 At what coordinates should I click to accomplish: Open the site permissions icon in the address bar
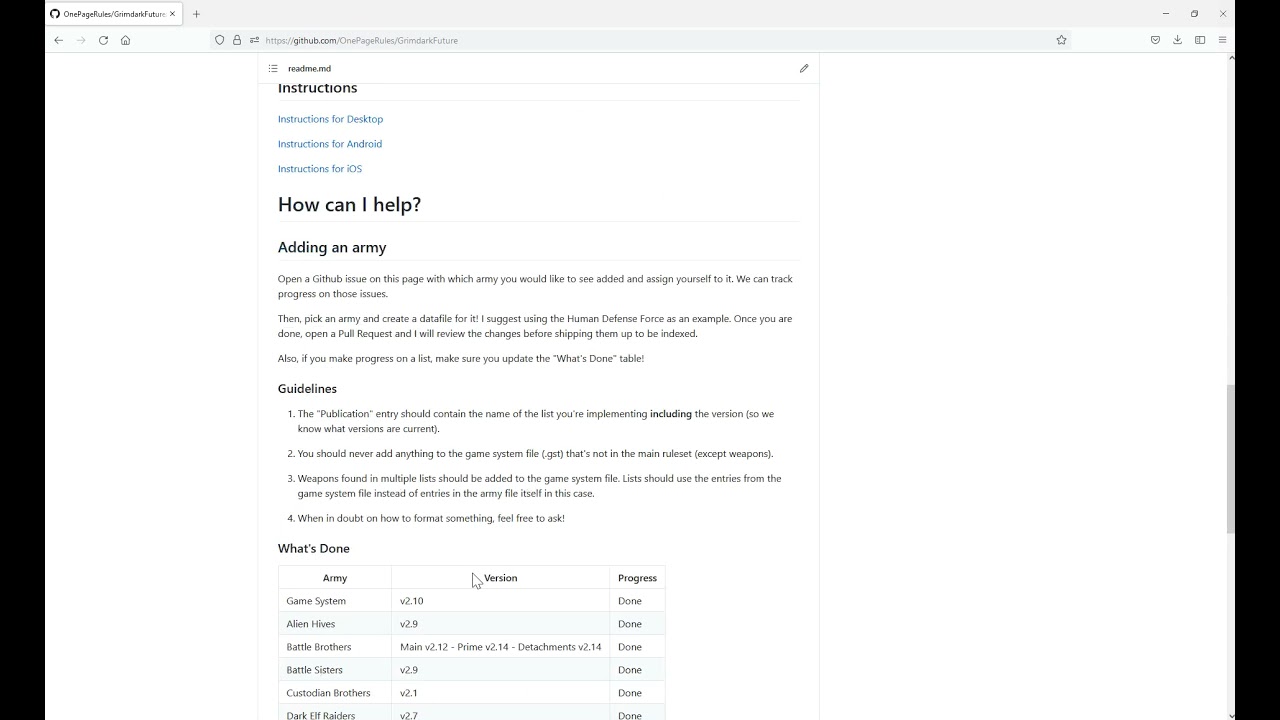tap(254, 40)
